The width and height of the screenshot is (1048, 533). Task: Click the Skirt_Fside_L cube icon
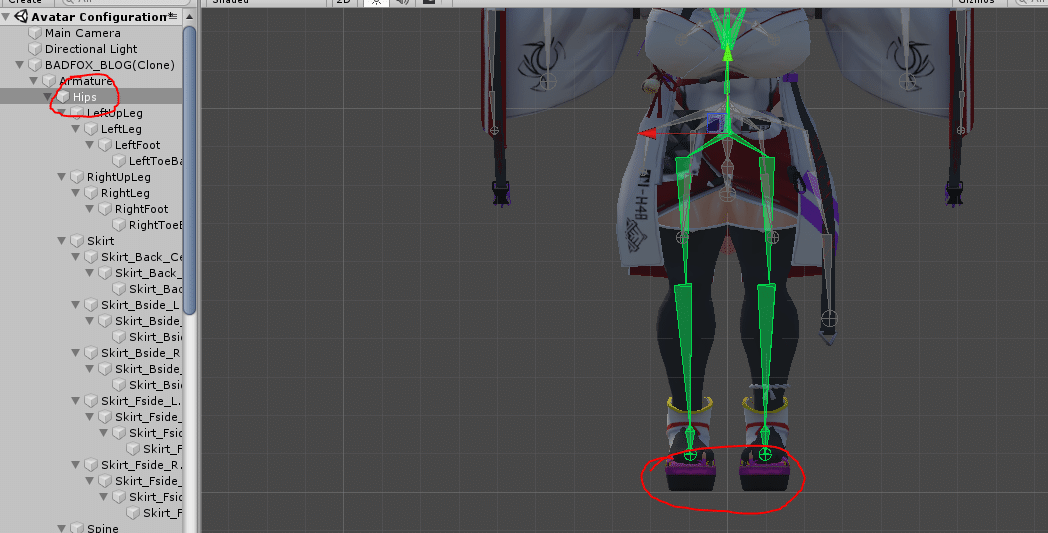[91, 401]
